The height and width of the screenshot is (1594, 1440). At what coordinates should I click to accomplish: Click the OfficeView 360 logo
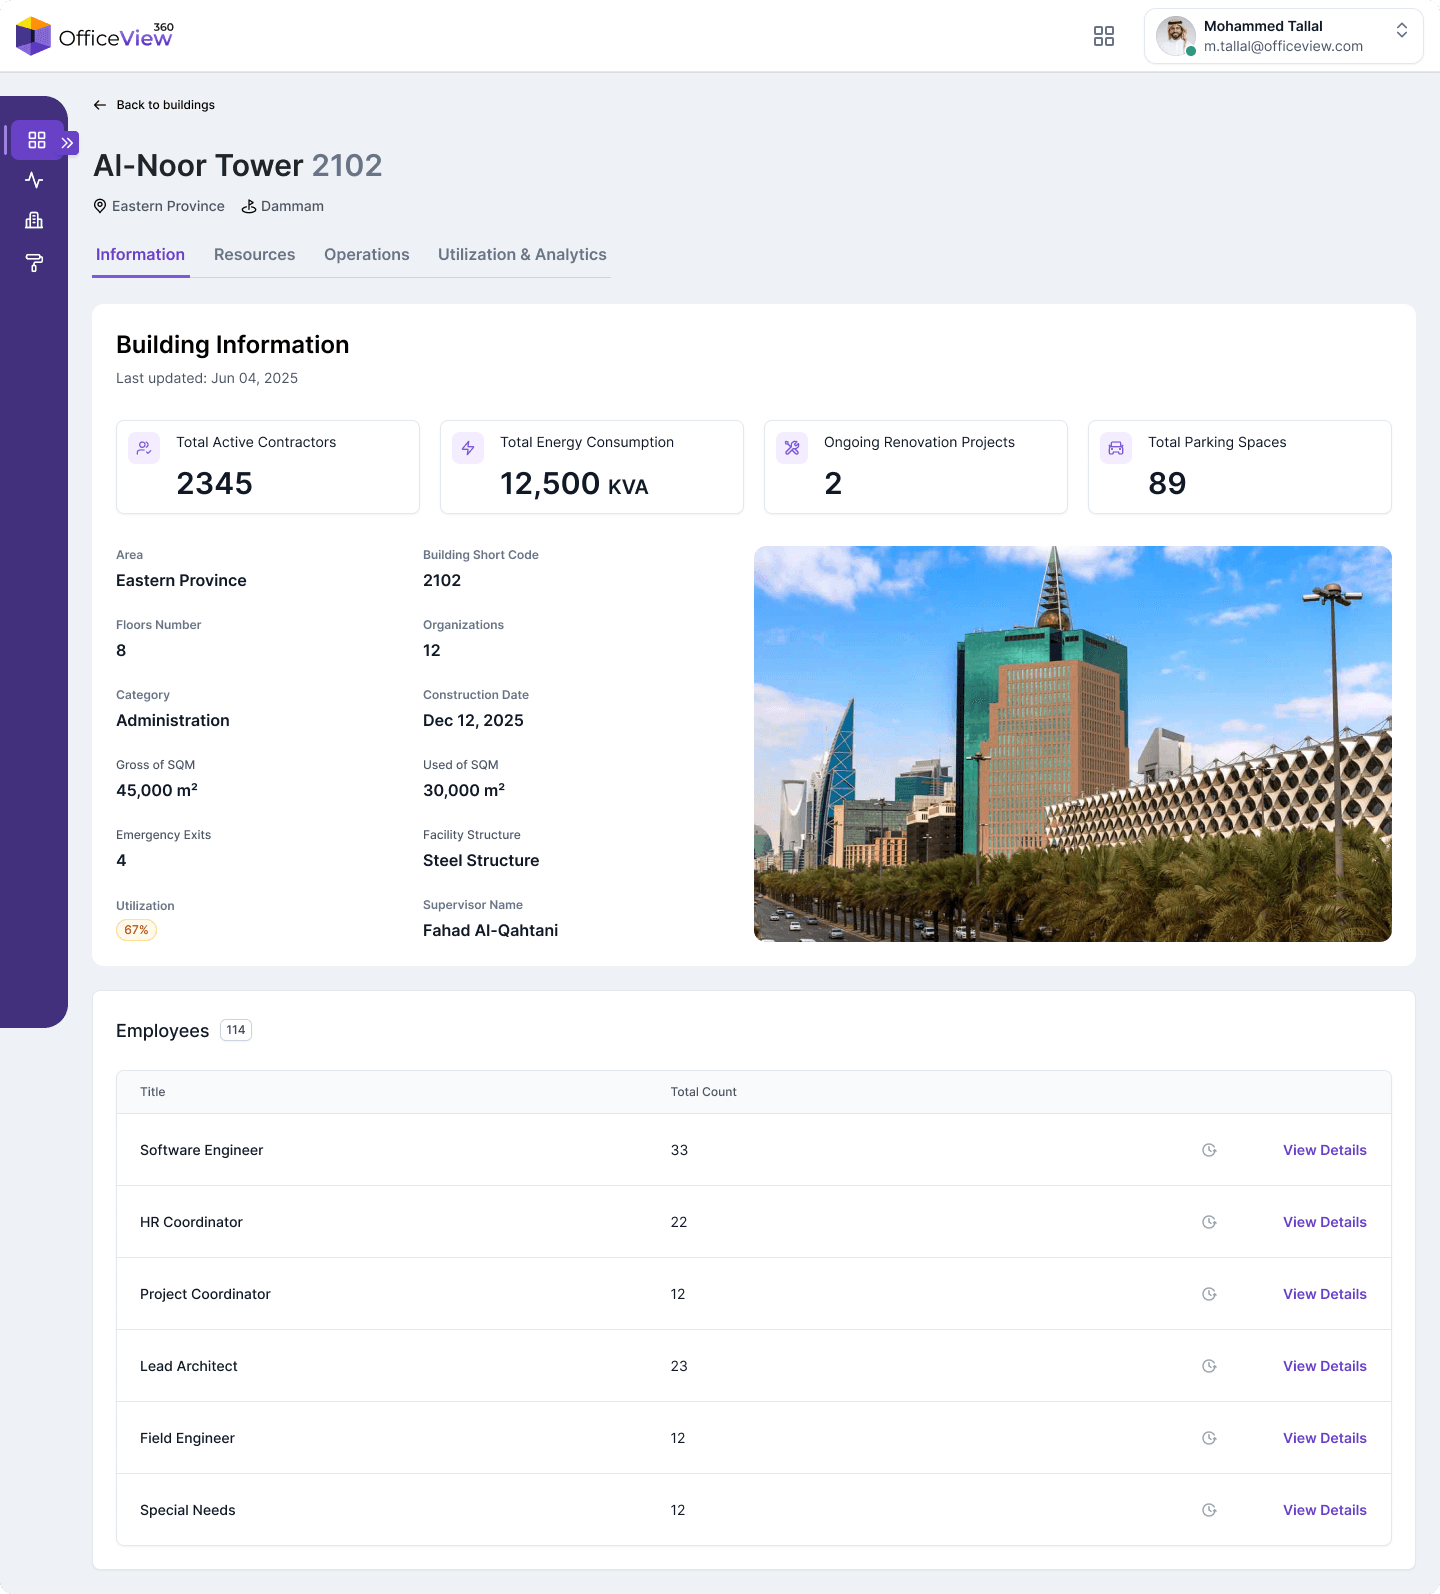pos(95,36)
